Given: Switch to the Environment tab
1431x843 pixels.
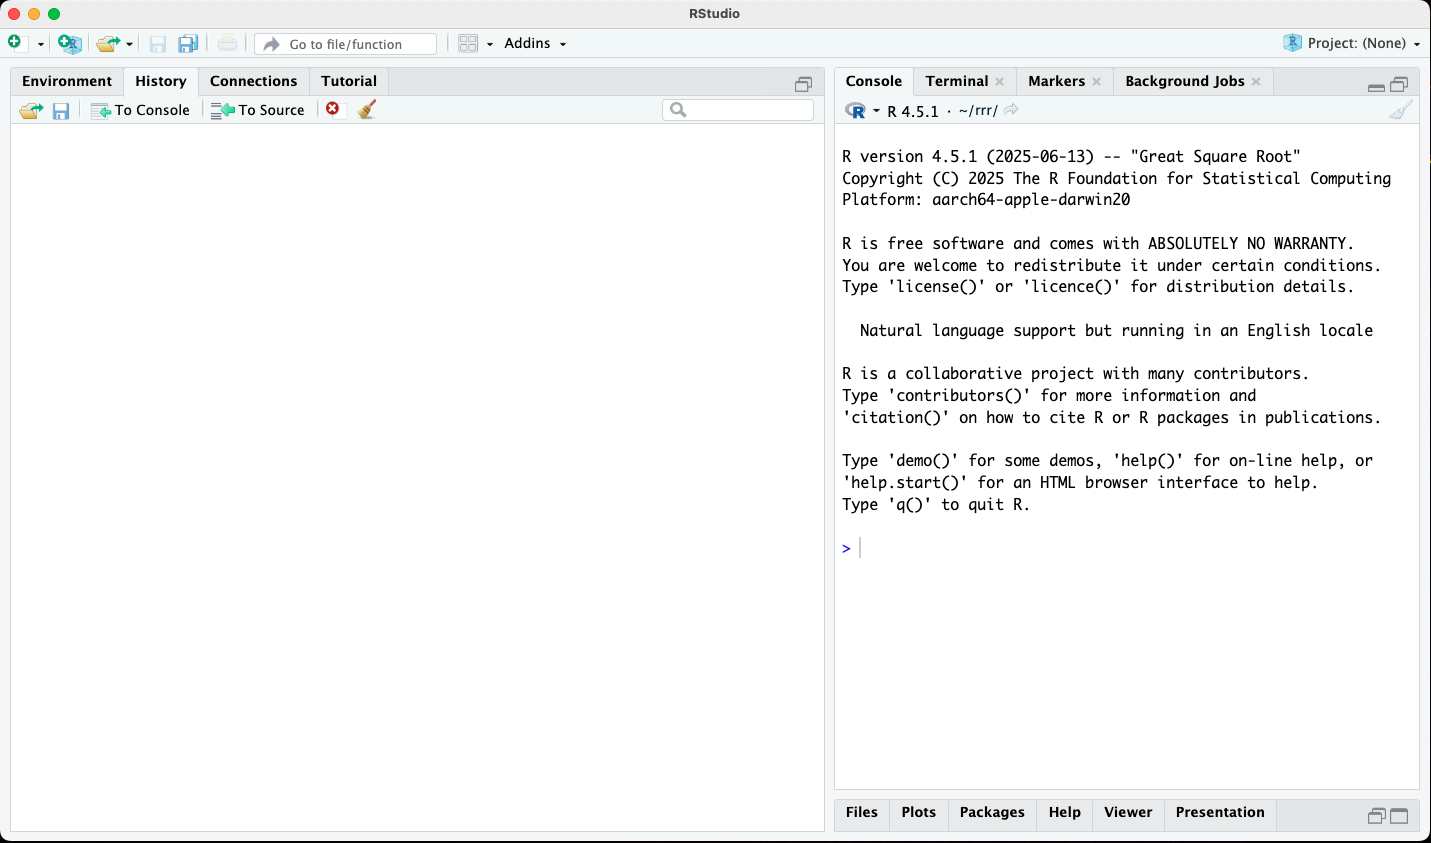Looking at the screenshot, I should tap(67, 81).
